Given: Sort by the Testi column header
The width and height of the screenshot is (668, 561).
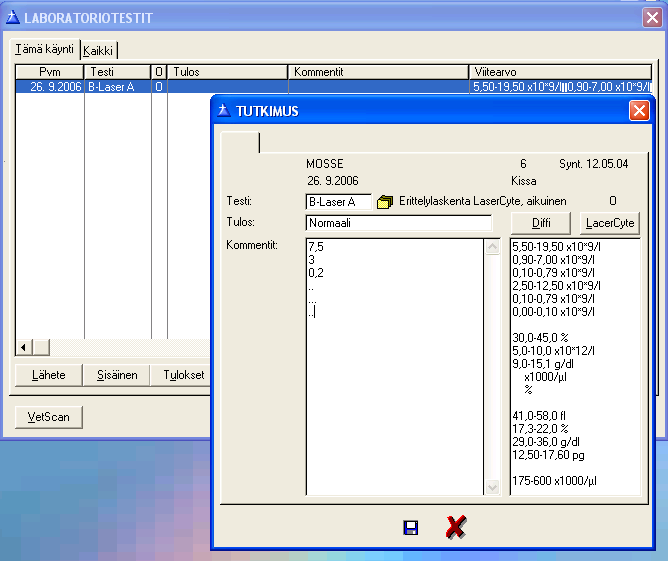Looking at the screenshot, I should 117,72.
